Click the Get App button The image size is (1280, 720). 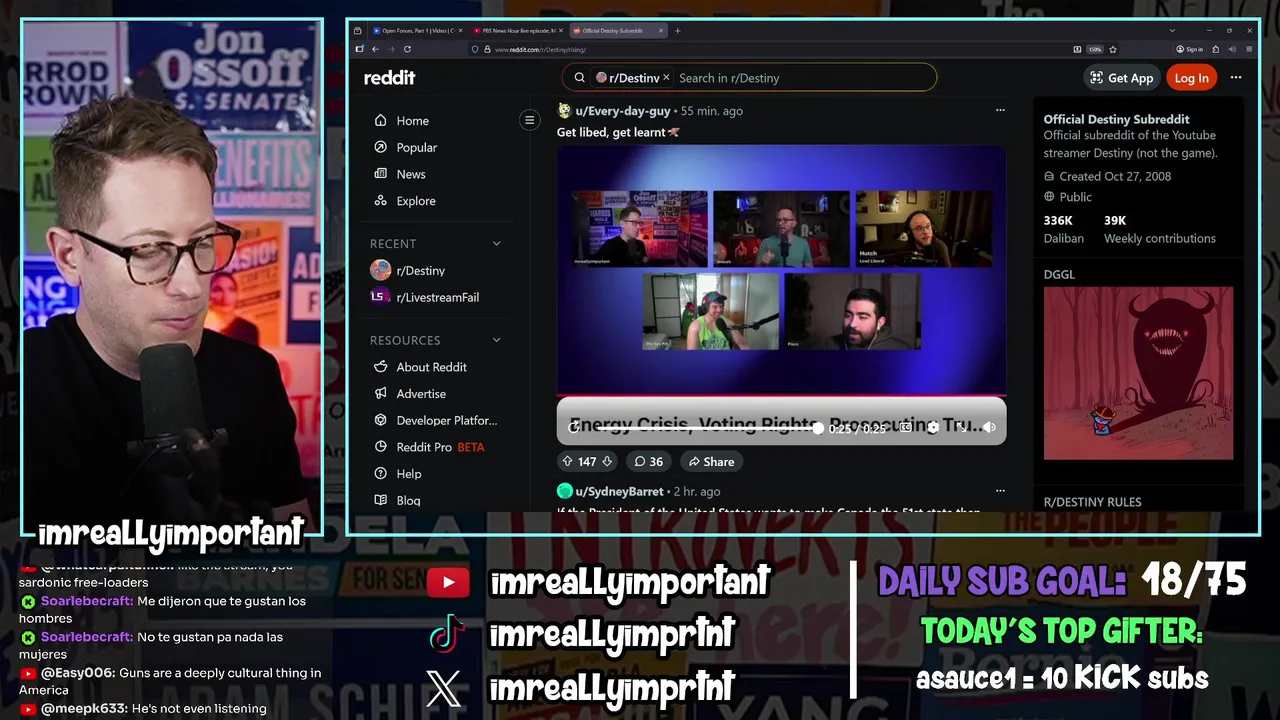tap(1121, 78)
